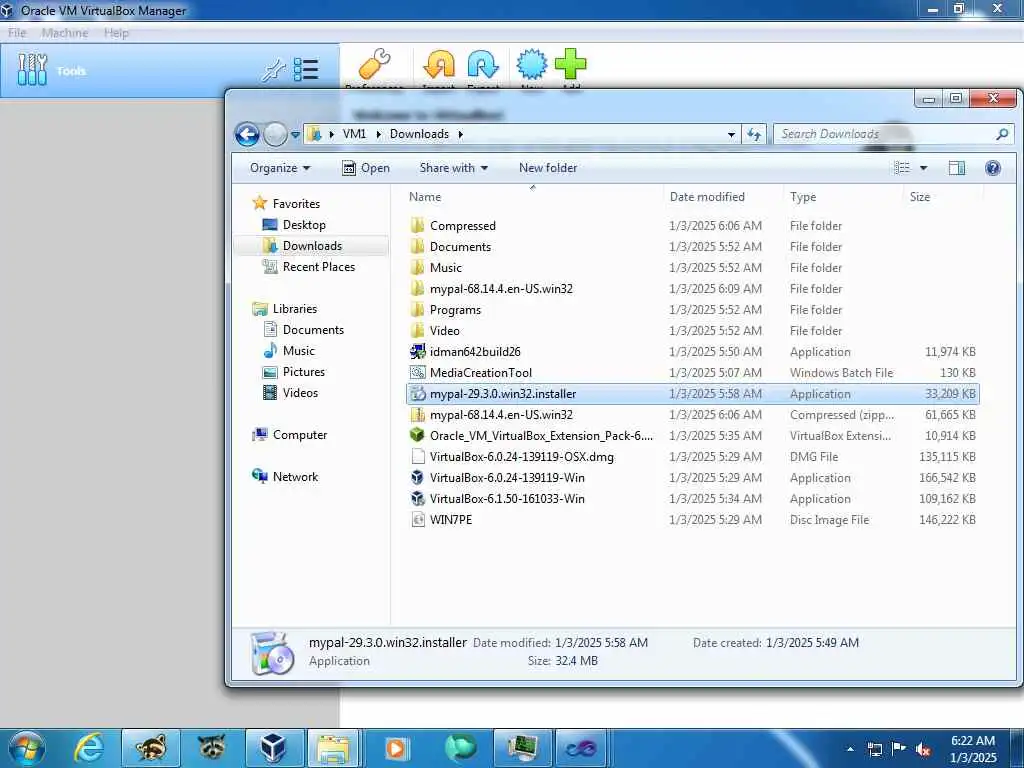This screenshot has height=768, width=1024.
Task: Create a New folder
Action: (548, 168)
